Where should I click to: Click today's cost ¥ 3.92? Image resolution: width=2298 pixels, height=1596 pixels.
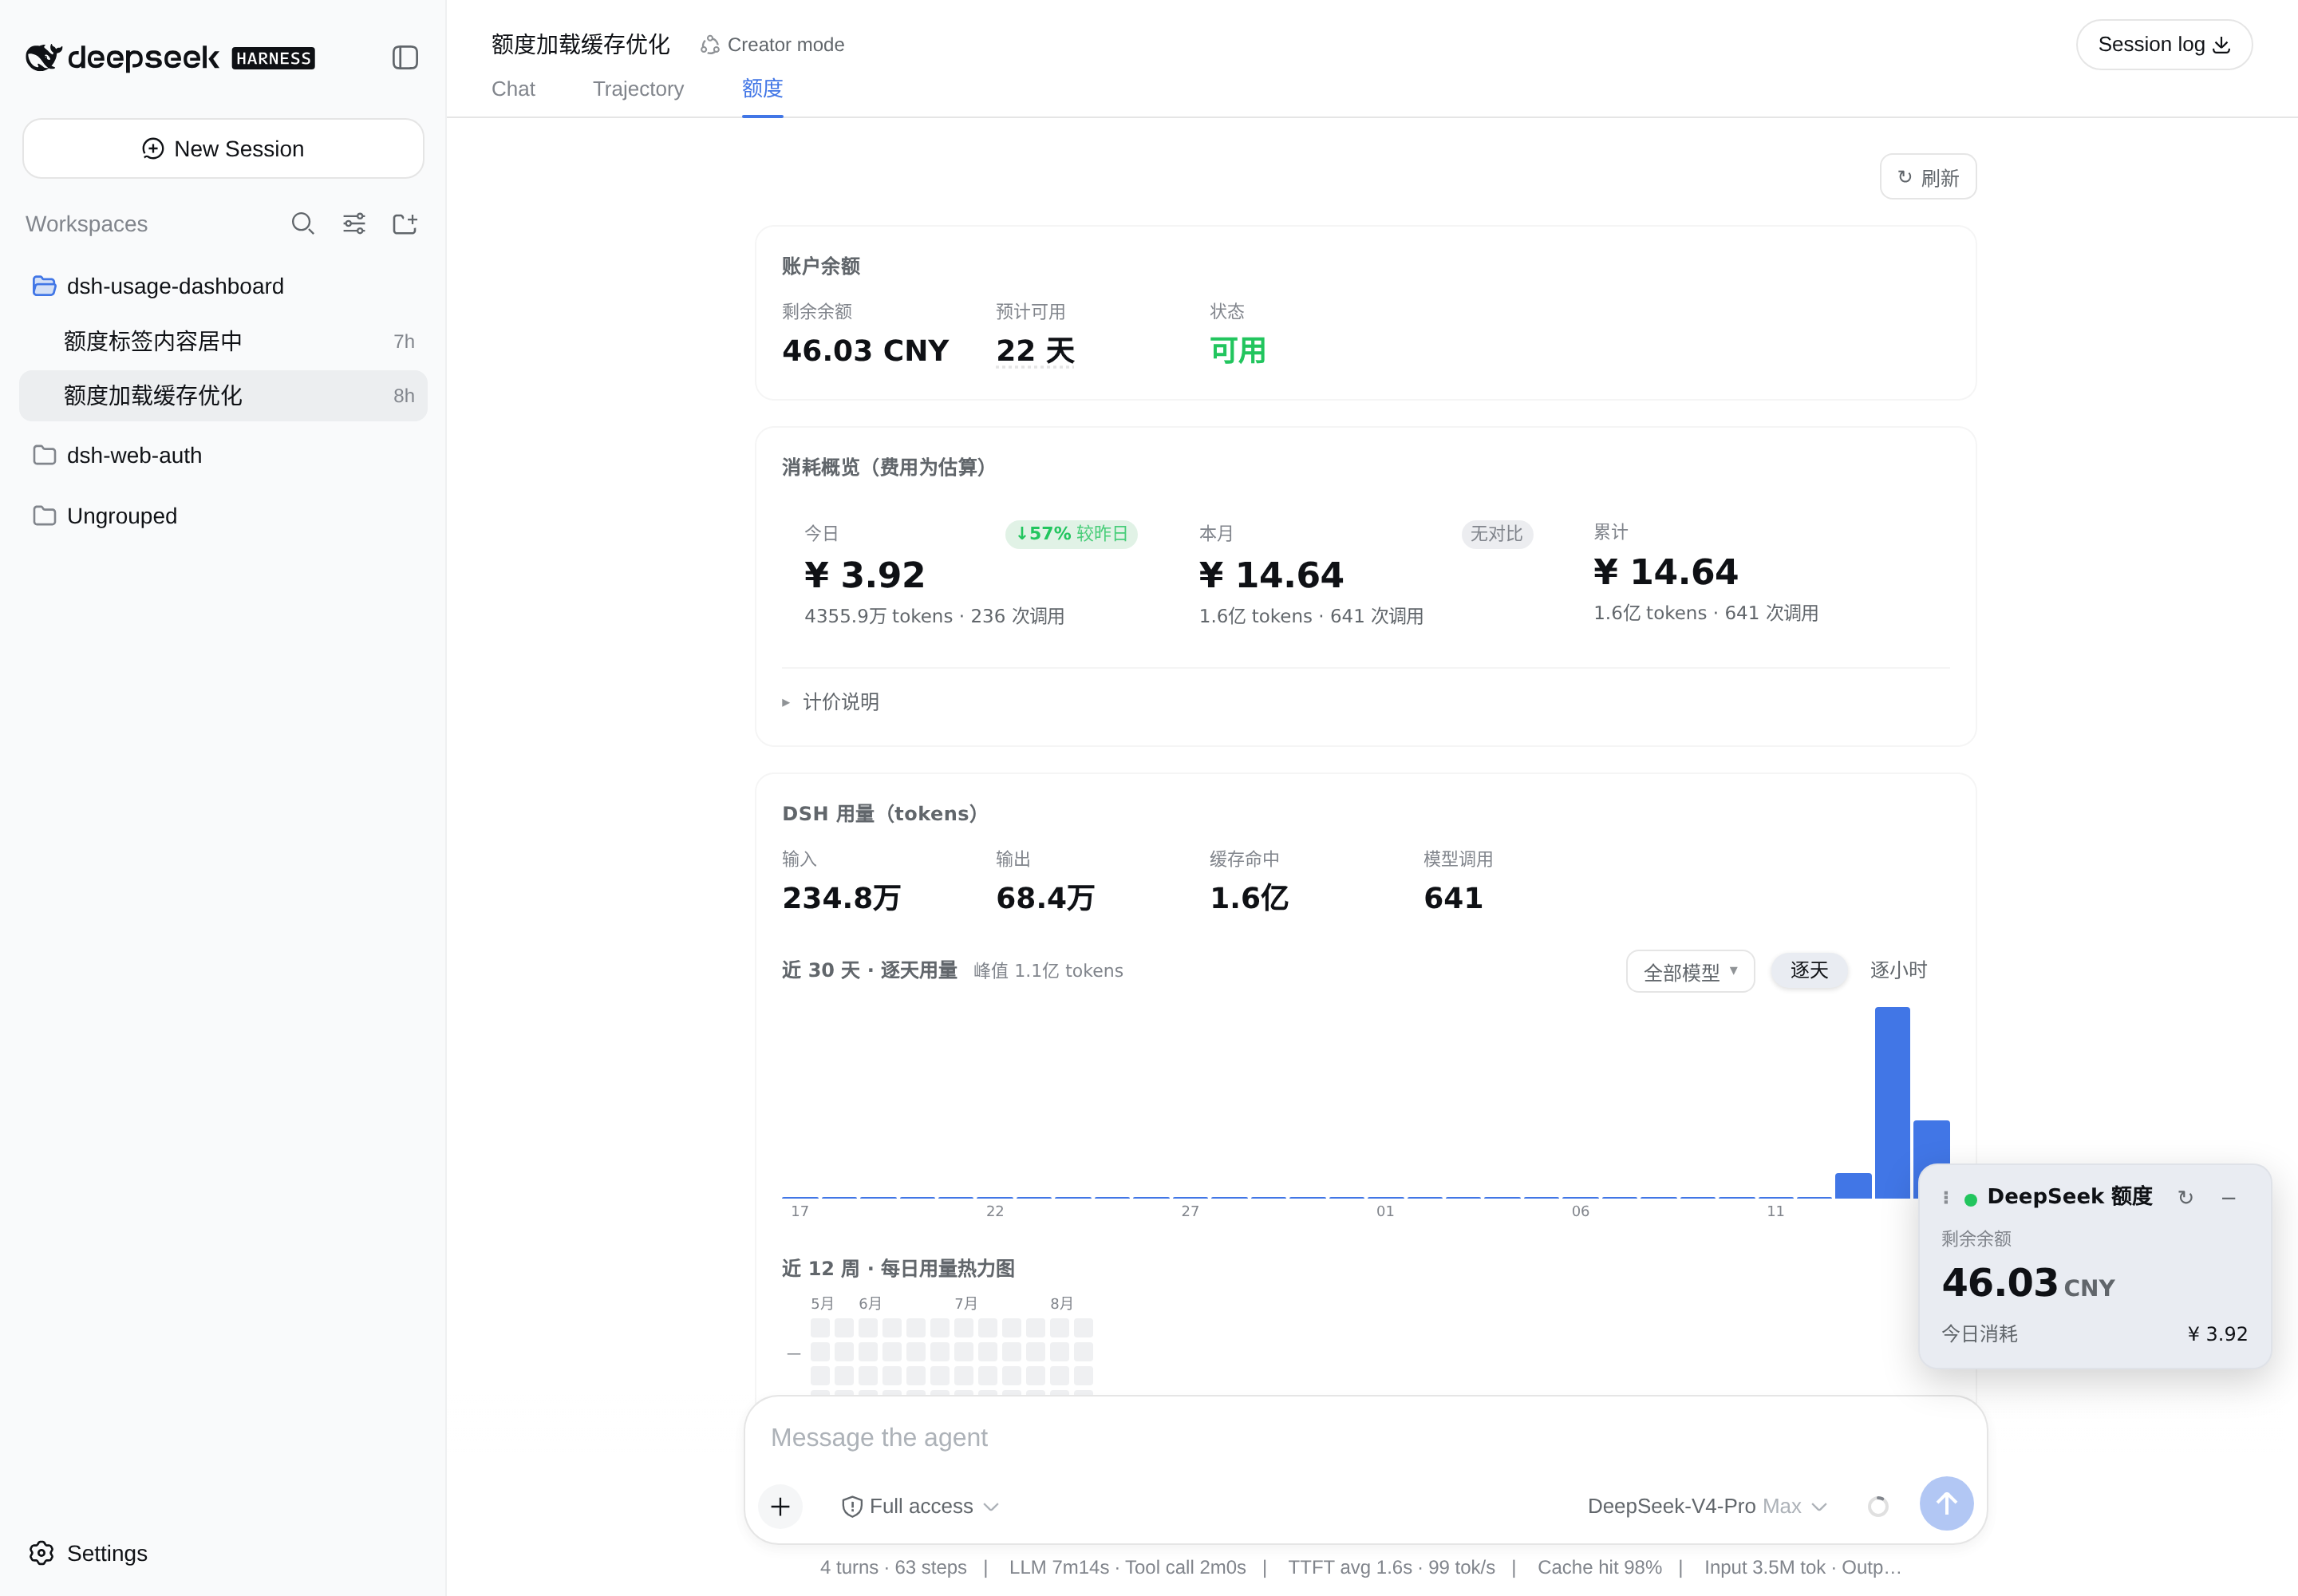coord(864,575)
